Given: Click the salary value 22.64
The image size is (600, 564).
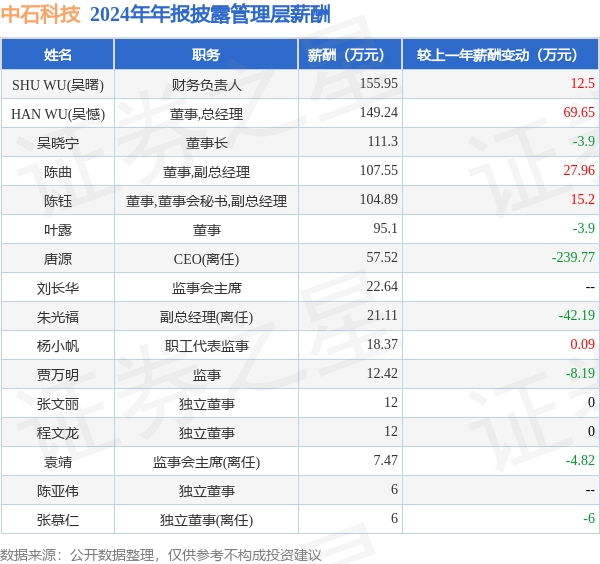Looking at the screenshot, I should click(x=382, y=286).
